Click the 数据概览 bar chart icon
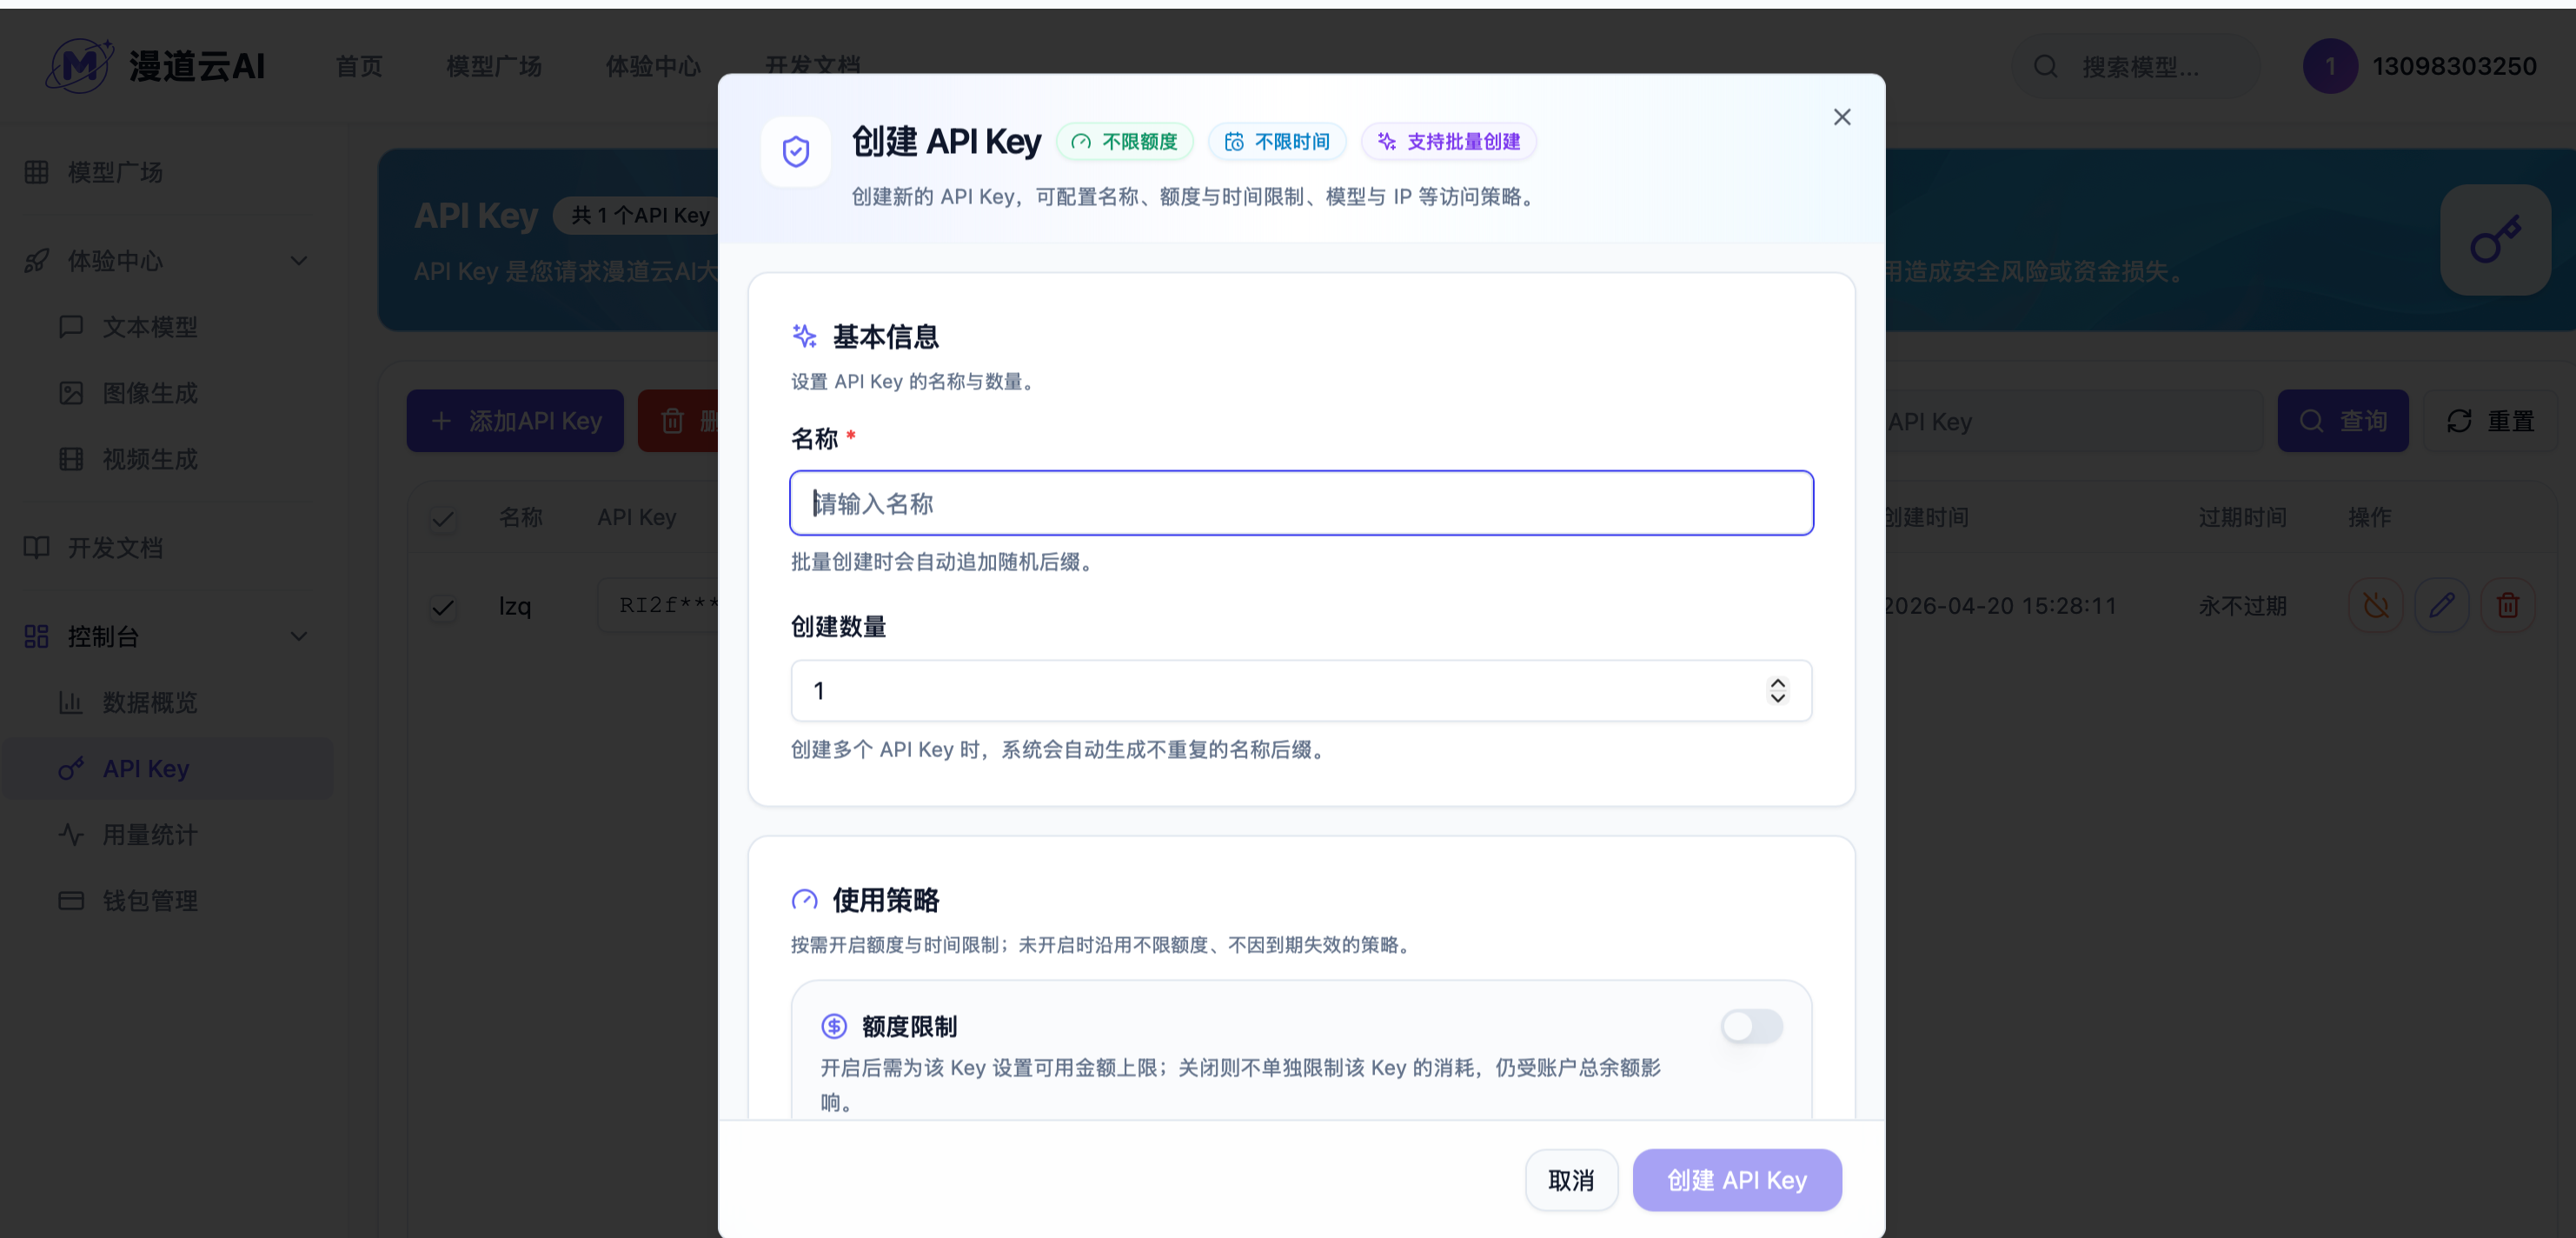The width and height of the screenshot is (2576, 1238). click(71, 703)
